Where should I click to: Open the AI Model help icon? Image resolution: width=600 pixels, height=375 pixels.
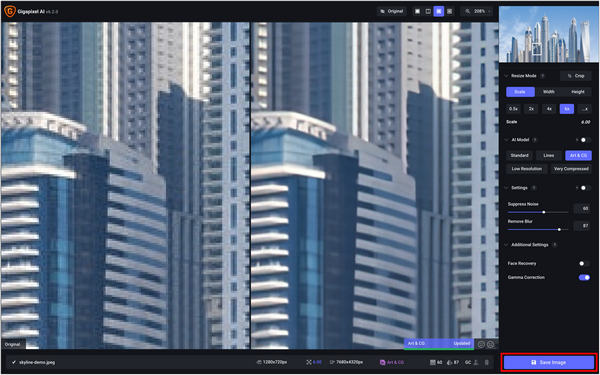click(x=535, y=140)
